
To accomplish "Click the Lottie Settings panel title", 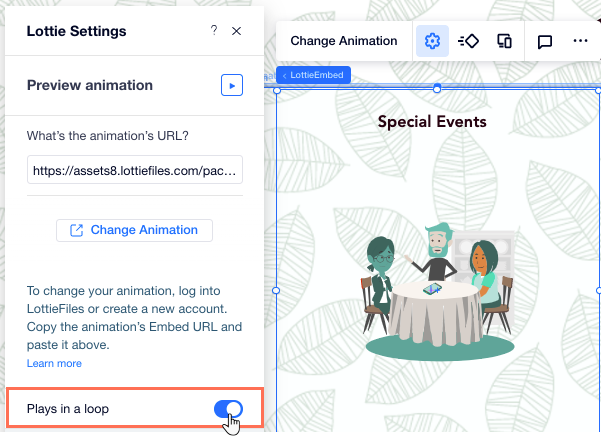I will click(76, 31).
